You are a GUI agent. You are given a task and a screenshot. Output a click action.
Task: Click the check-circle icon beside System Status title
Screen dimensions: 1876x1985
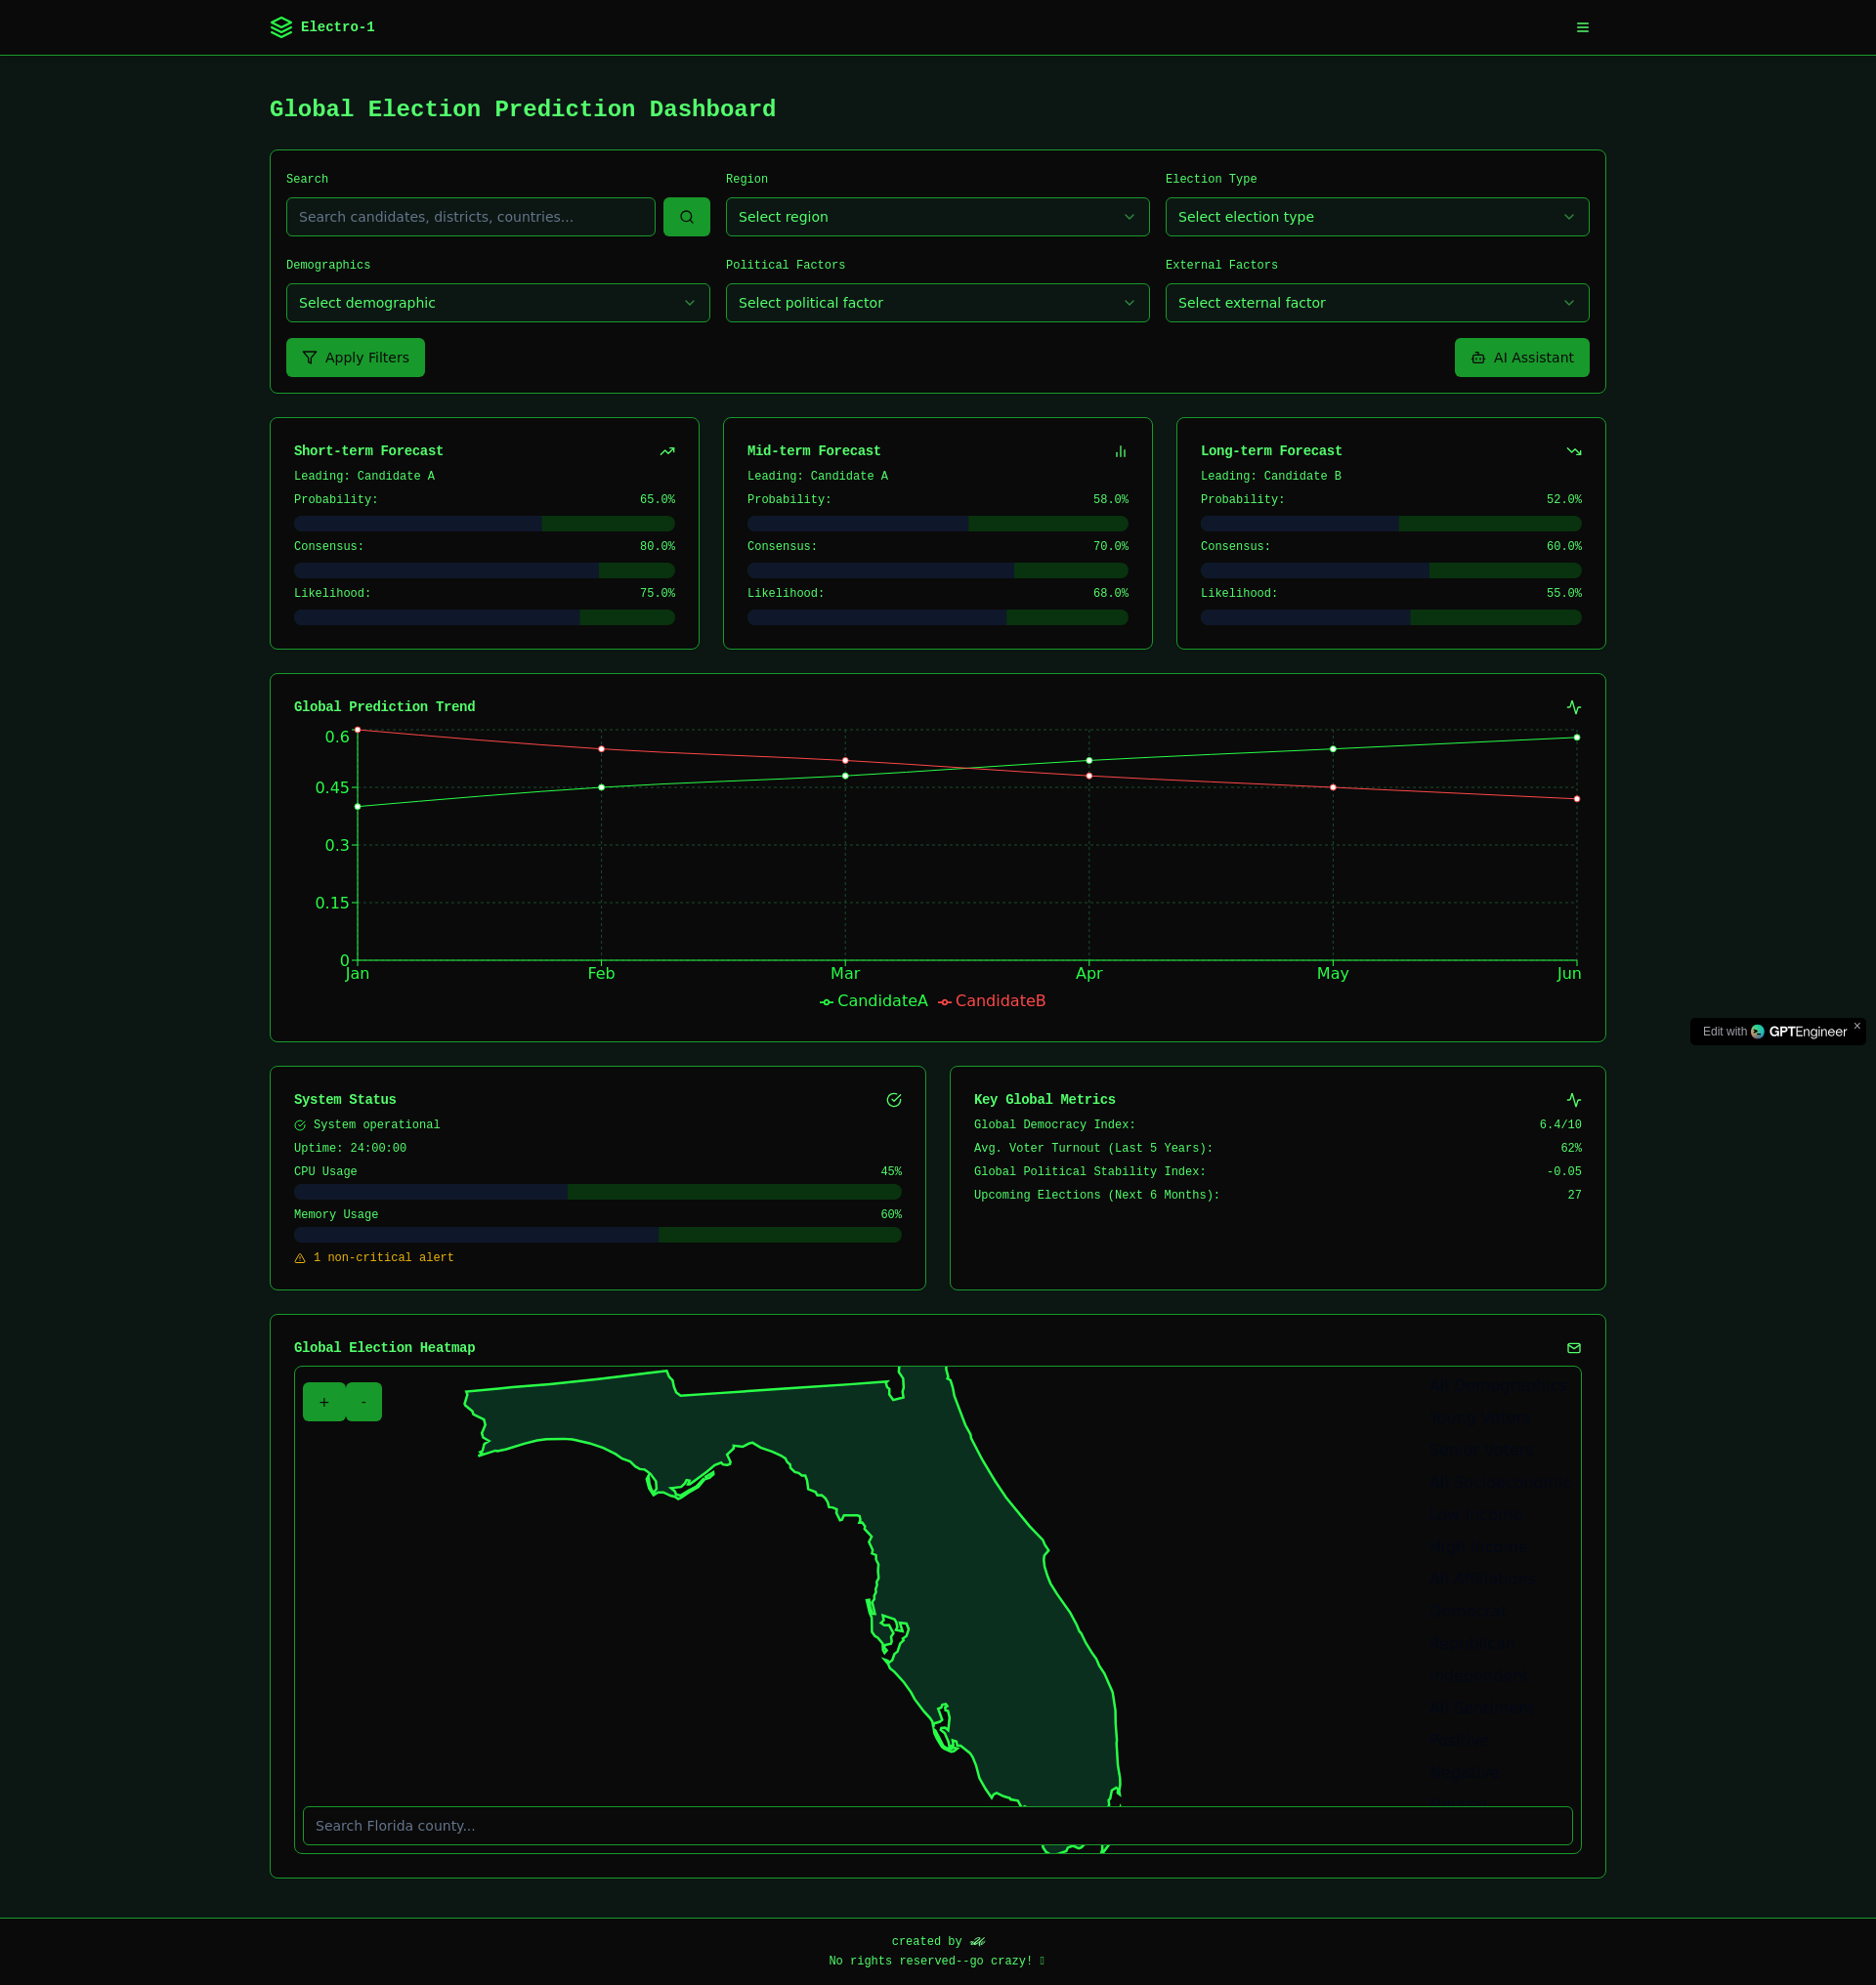click(x=894, y=1100)
